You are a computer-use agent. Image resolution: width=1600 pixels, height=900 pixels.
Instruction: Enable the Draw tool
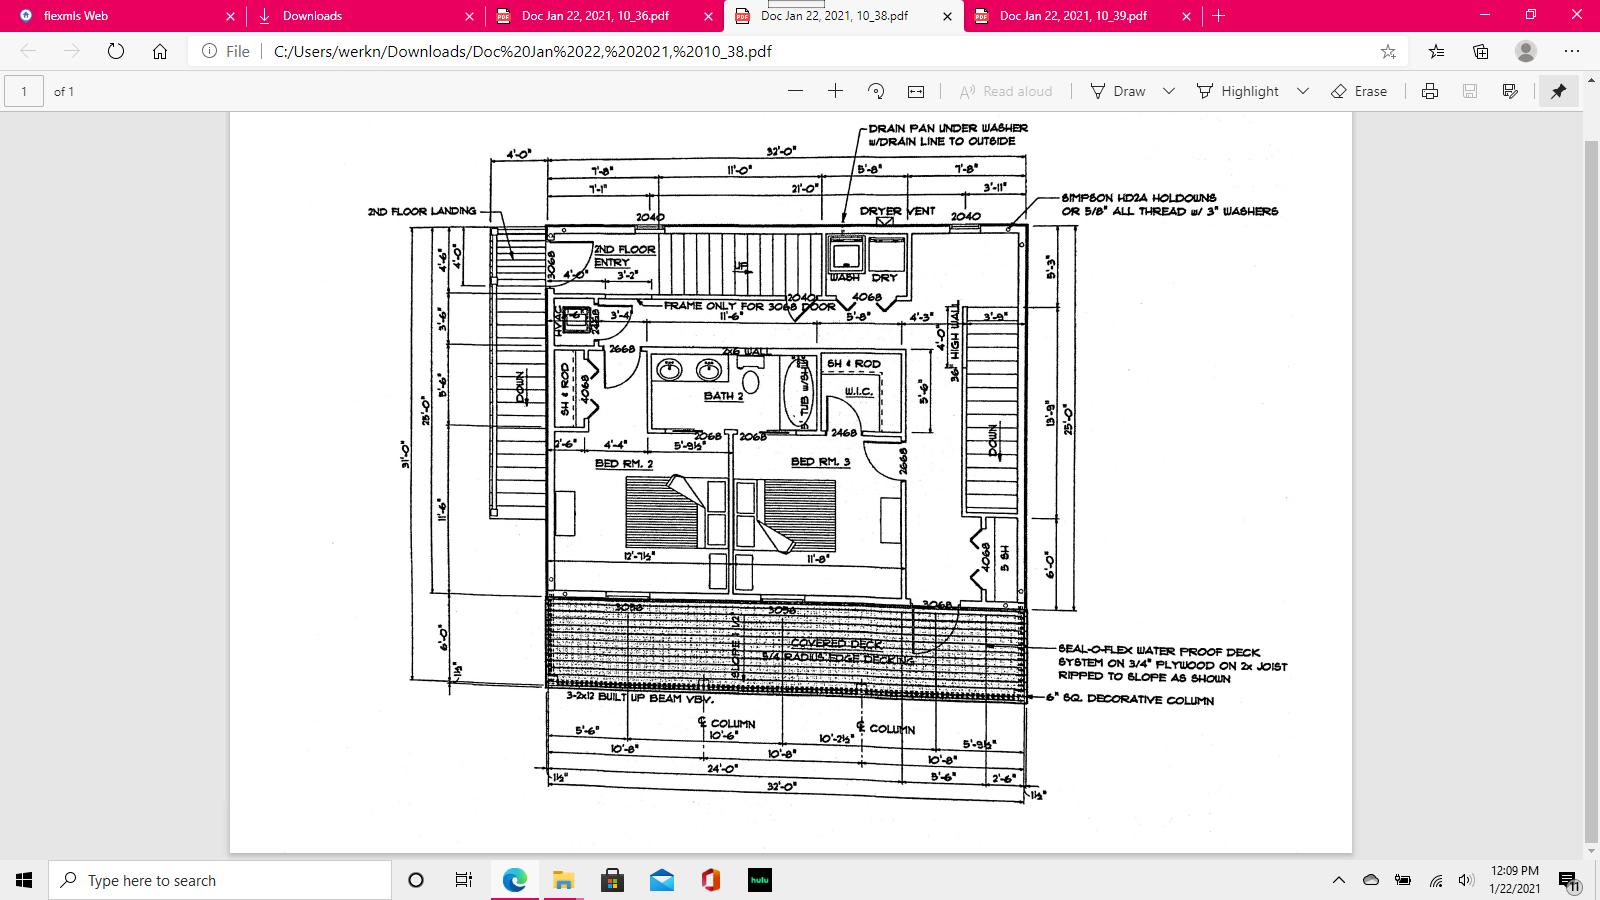point(1118,91)
